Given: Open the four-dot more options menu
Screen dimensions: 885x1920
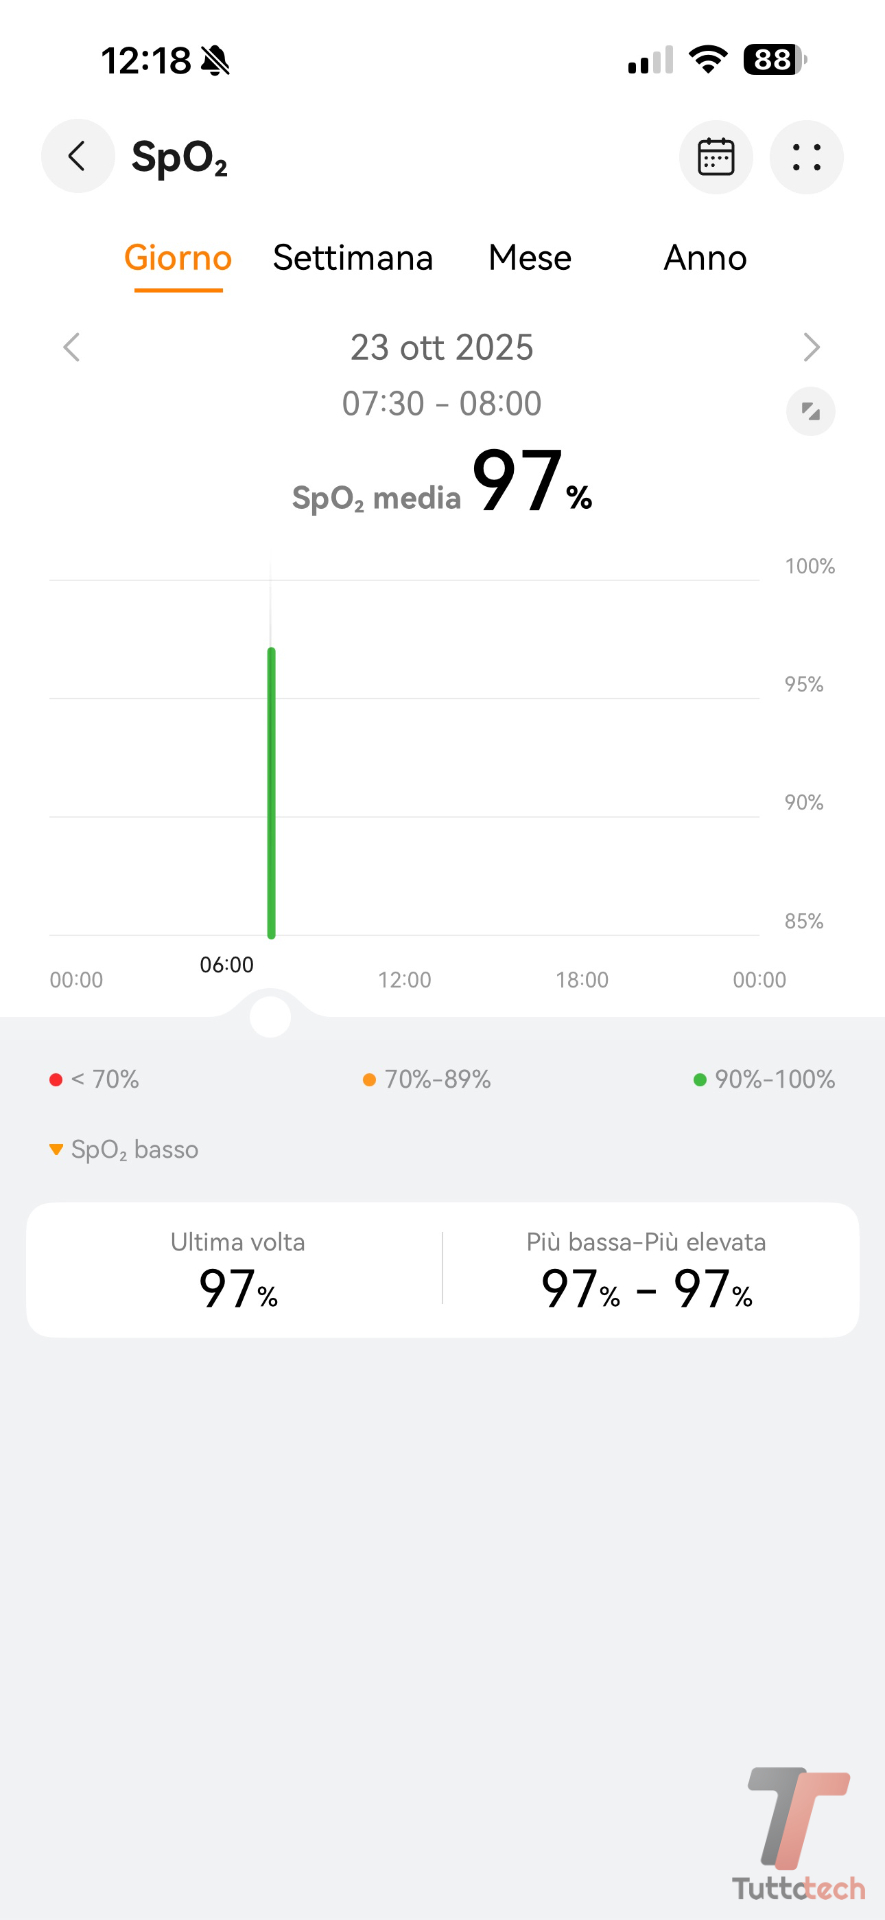Looking at the screenshot, I should click(x=806, y=157).
